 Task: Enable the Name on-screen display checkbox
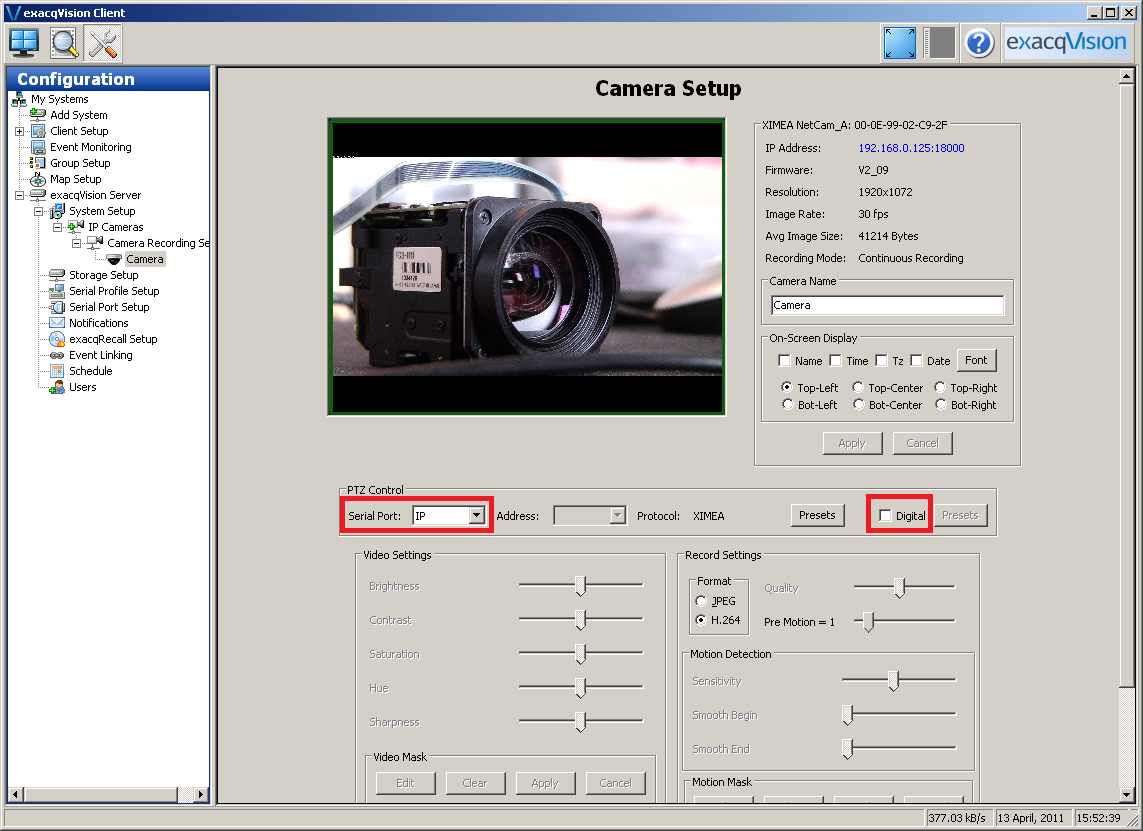784,360
